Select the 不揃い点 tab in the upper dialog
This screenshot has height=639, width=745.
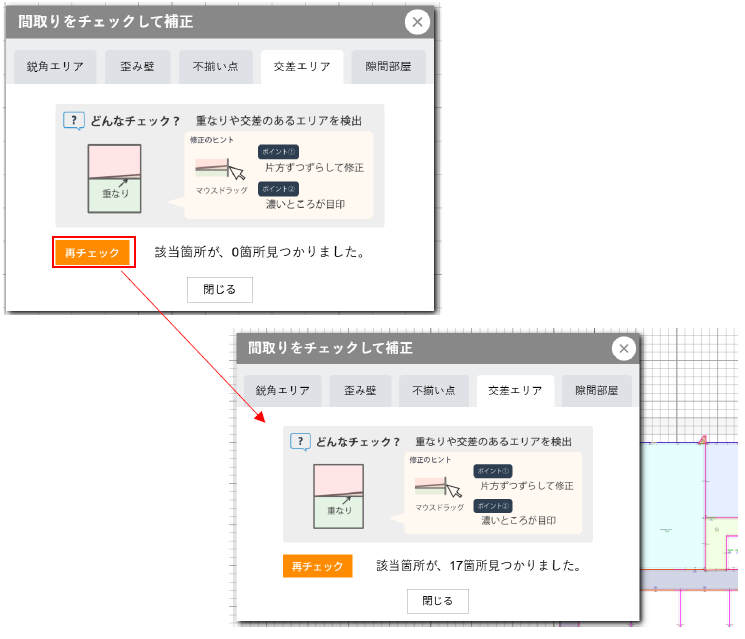215,69
